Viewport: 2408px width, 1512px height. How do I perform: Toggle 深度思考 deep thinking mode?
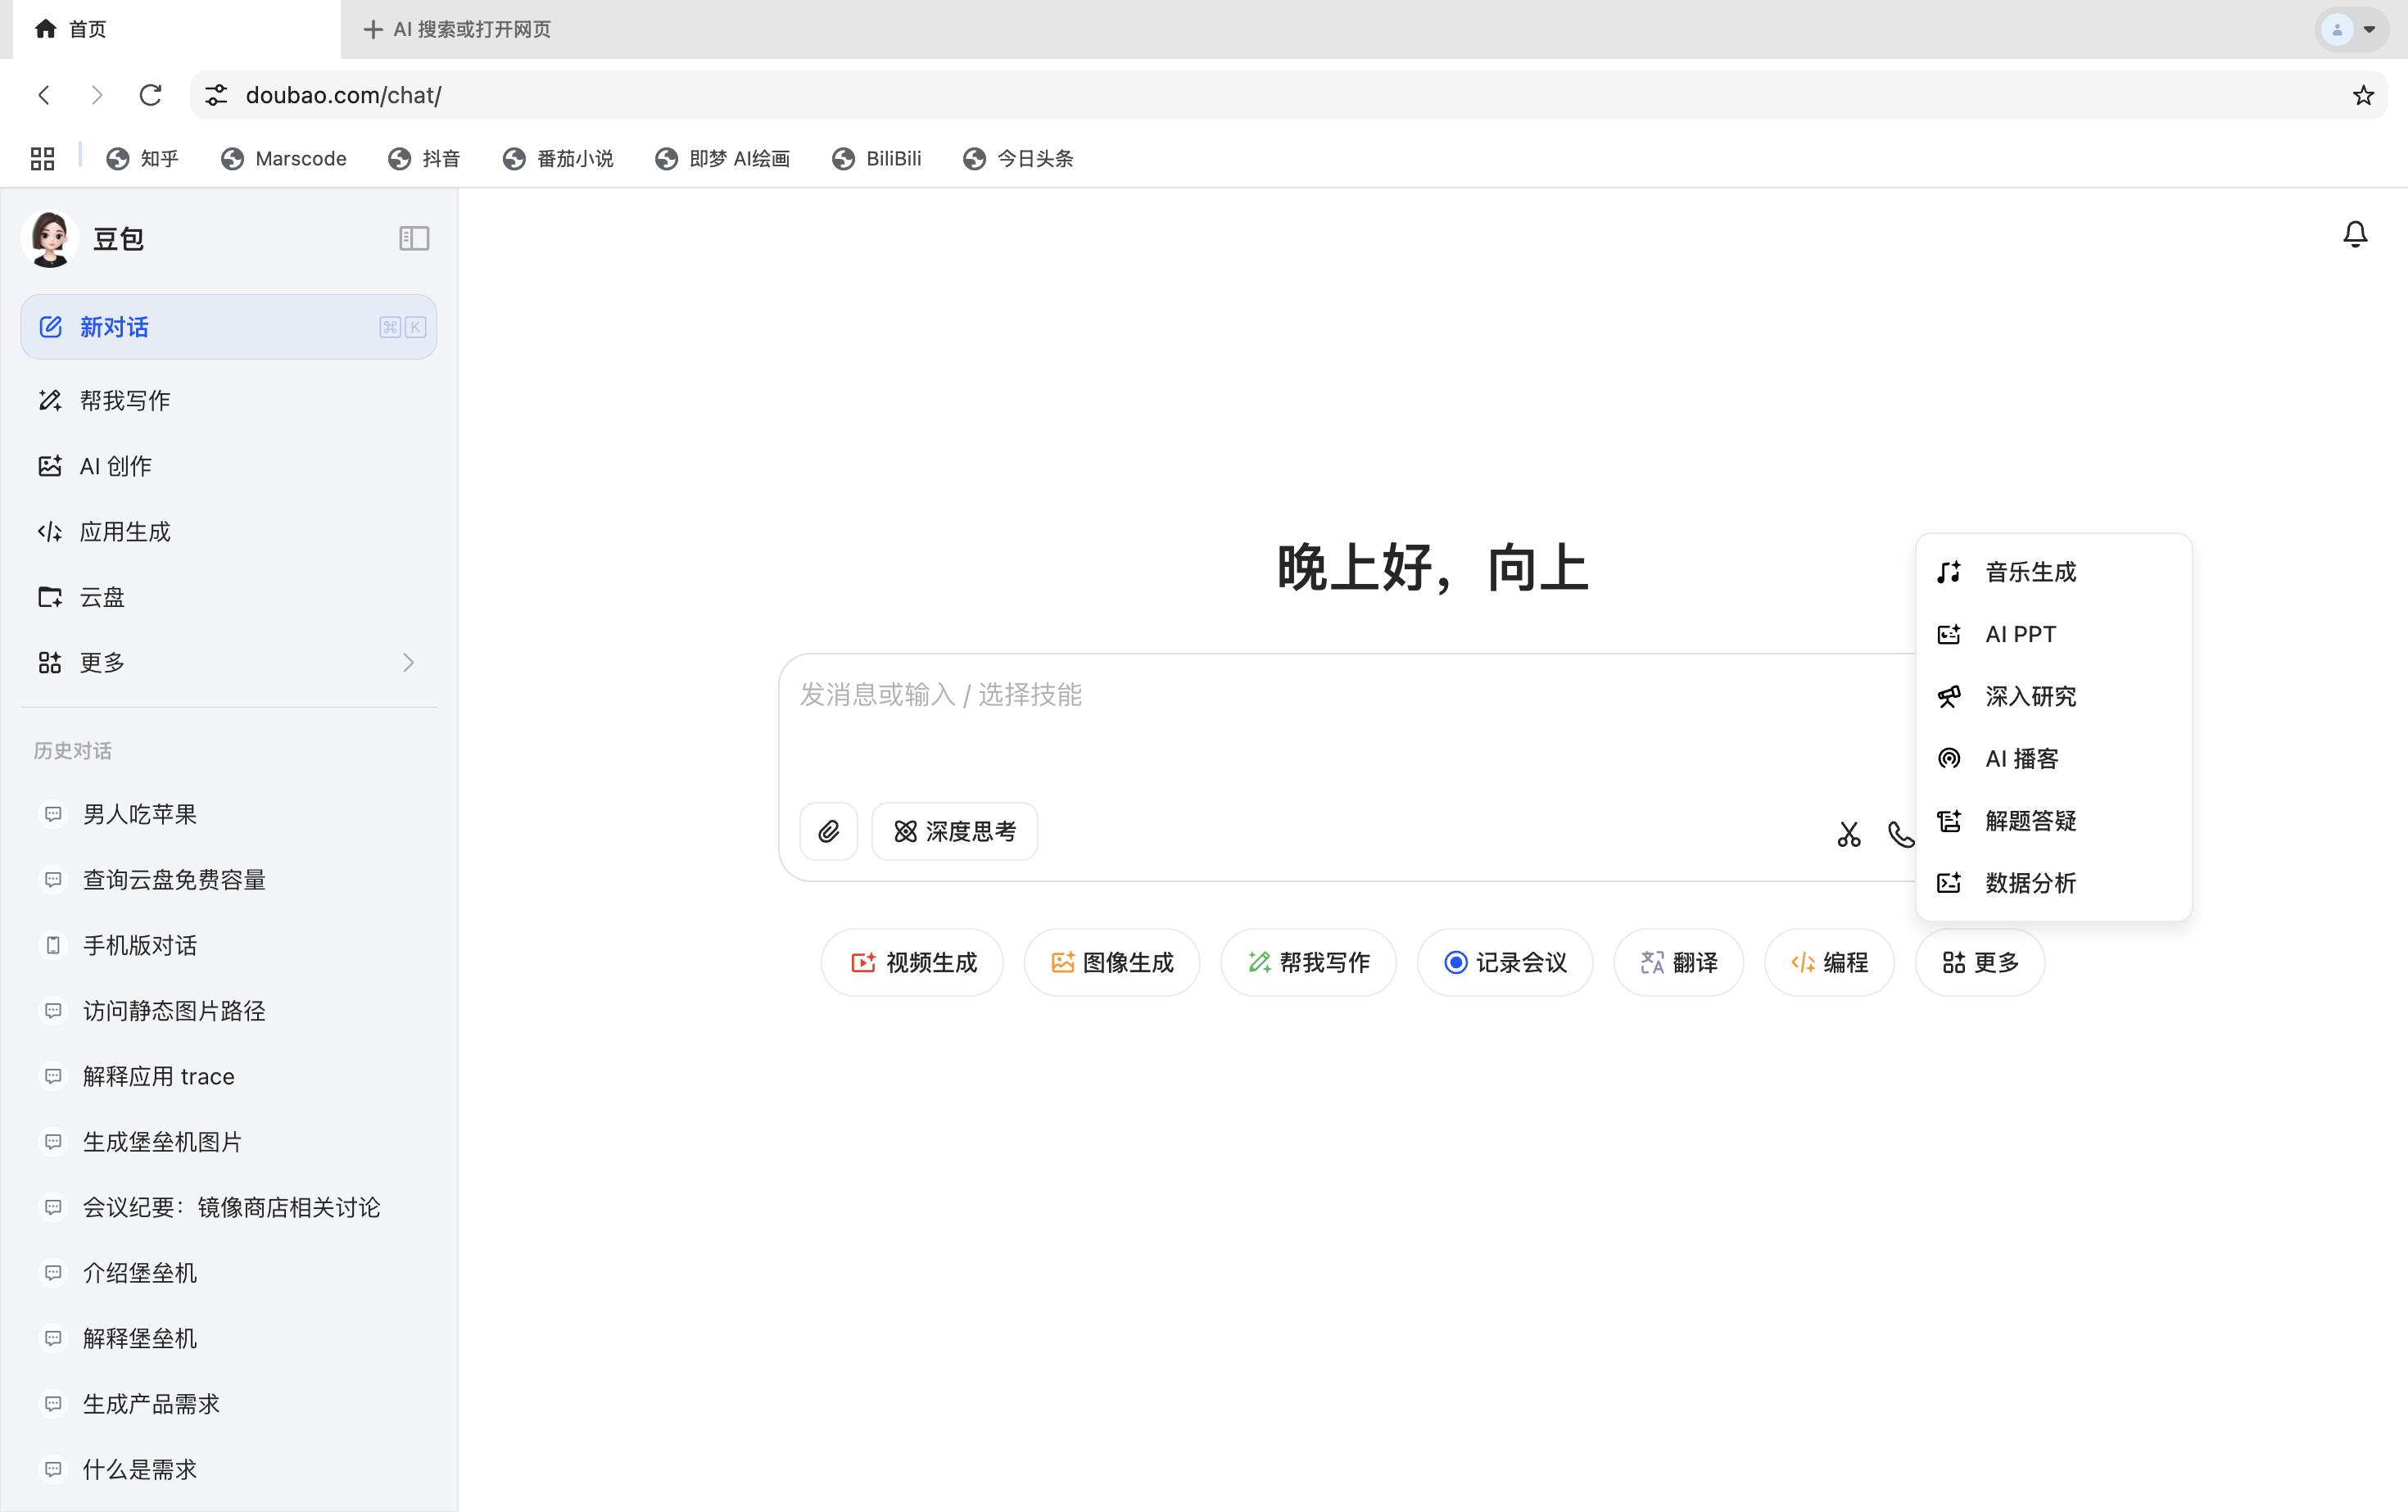[x=954, y=831]
